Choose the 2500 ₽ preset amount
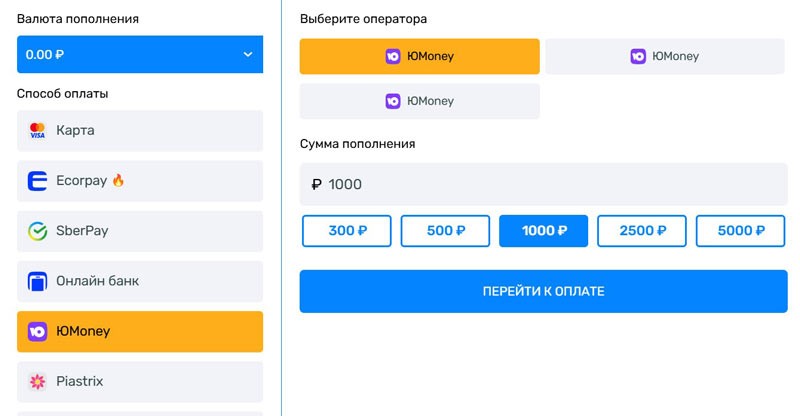The width and height of the screenshot is (800, 416). [x=642, y=231]
